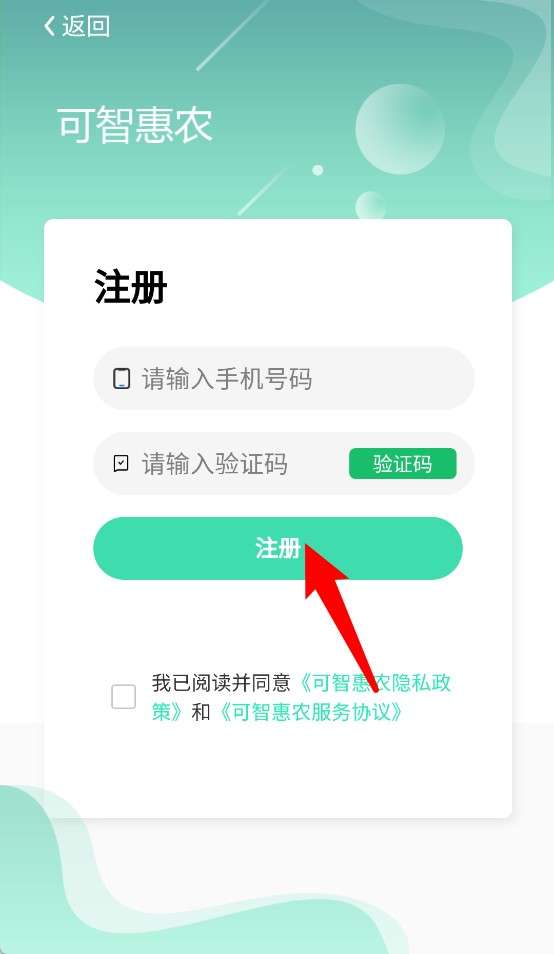Click the 返回 label at top
The height and width of the screenshot is (954, 554).
86,26
